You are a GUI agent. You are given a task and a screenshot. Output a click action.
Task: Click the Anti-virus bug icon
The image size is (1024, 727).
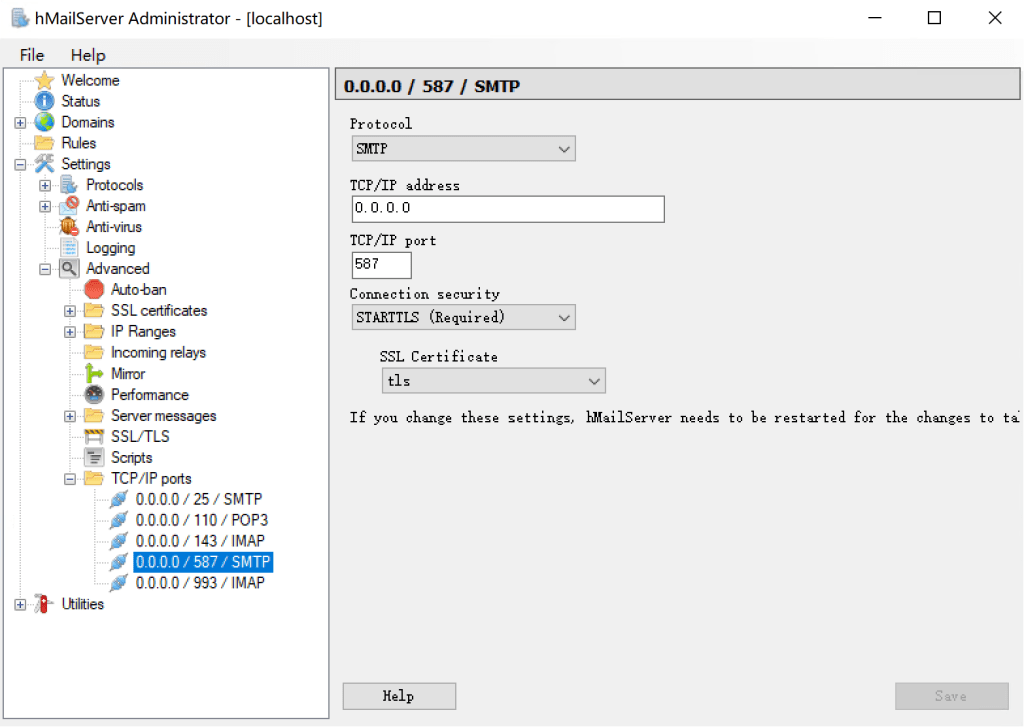[69, 228]
